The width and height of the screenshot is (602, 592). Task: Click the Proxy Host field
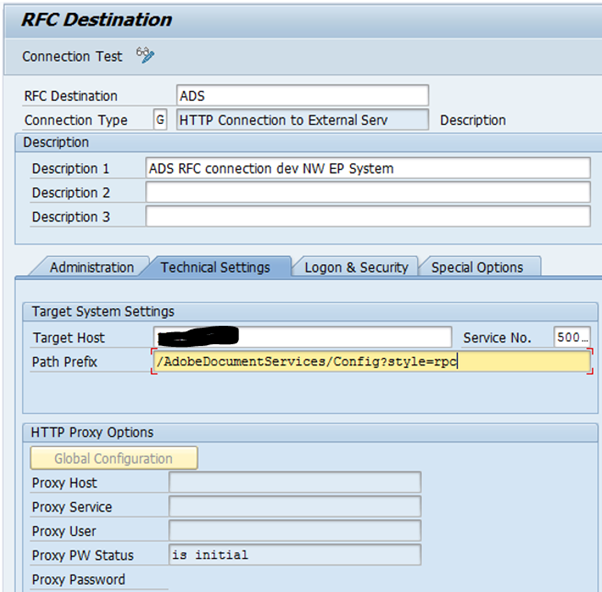[295, 482]
